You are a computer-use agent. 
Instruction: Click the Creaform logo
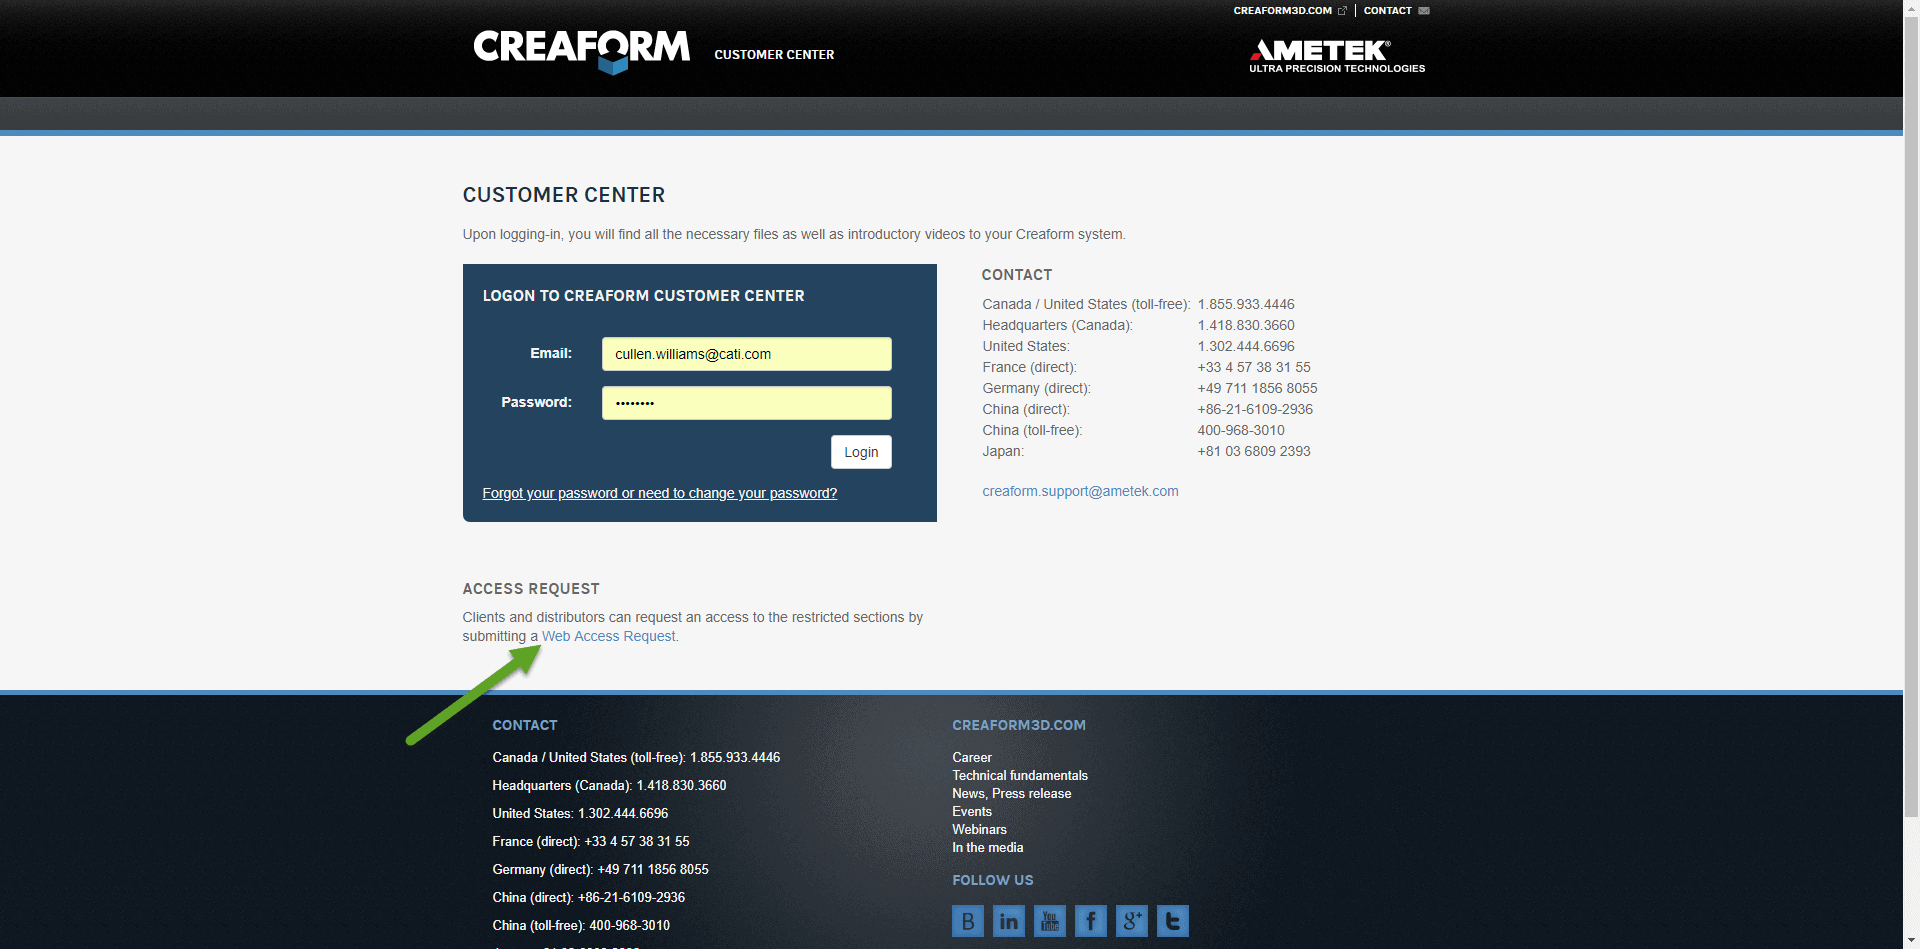(x=582, y=51)
